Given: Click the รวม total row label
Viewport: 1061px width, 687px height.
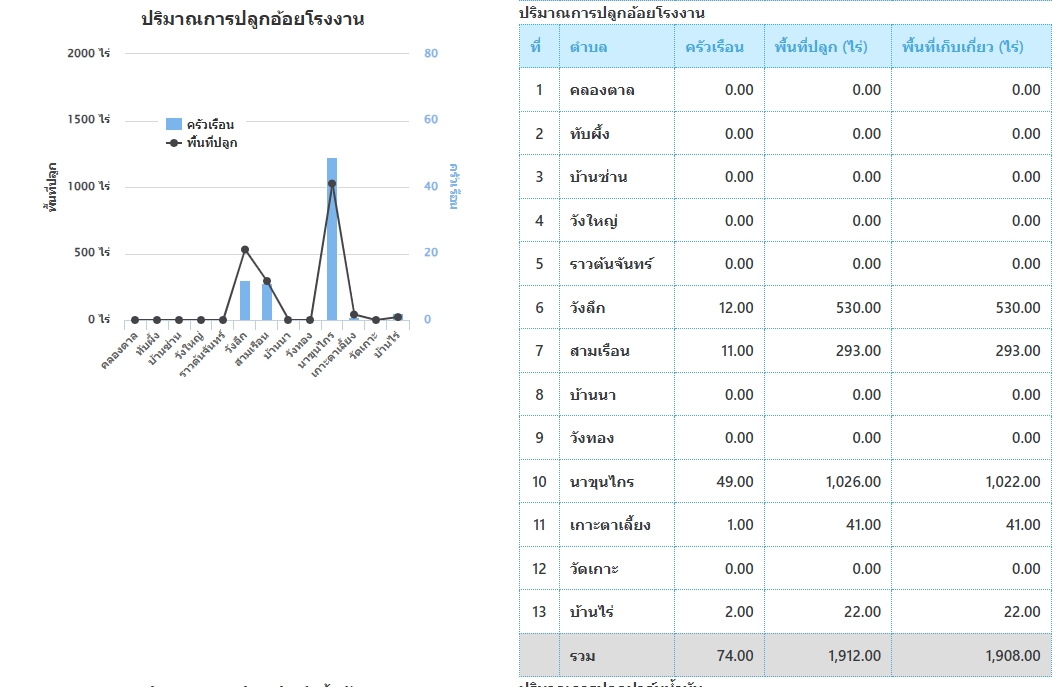Looking at the screenshot, I should click(x=582, y=656).
